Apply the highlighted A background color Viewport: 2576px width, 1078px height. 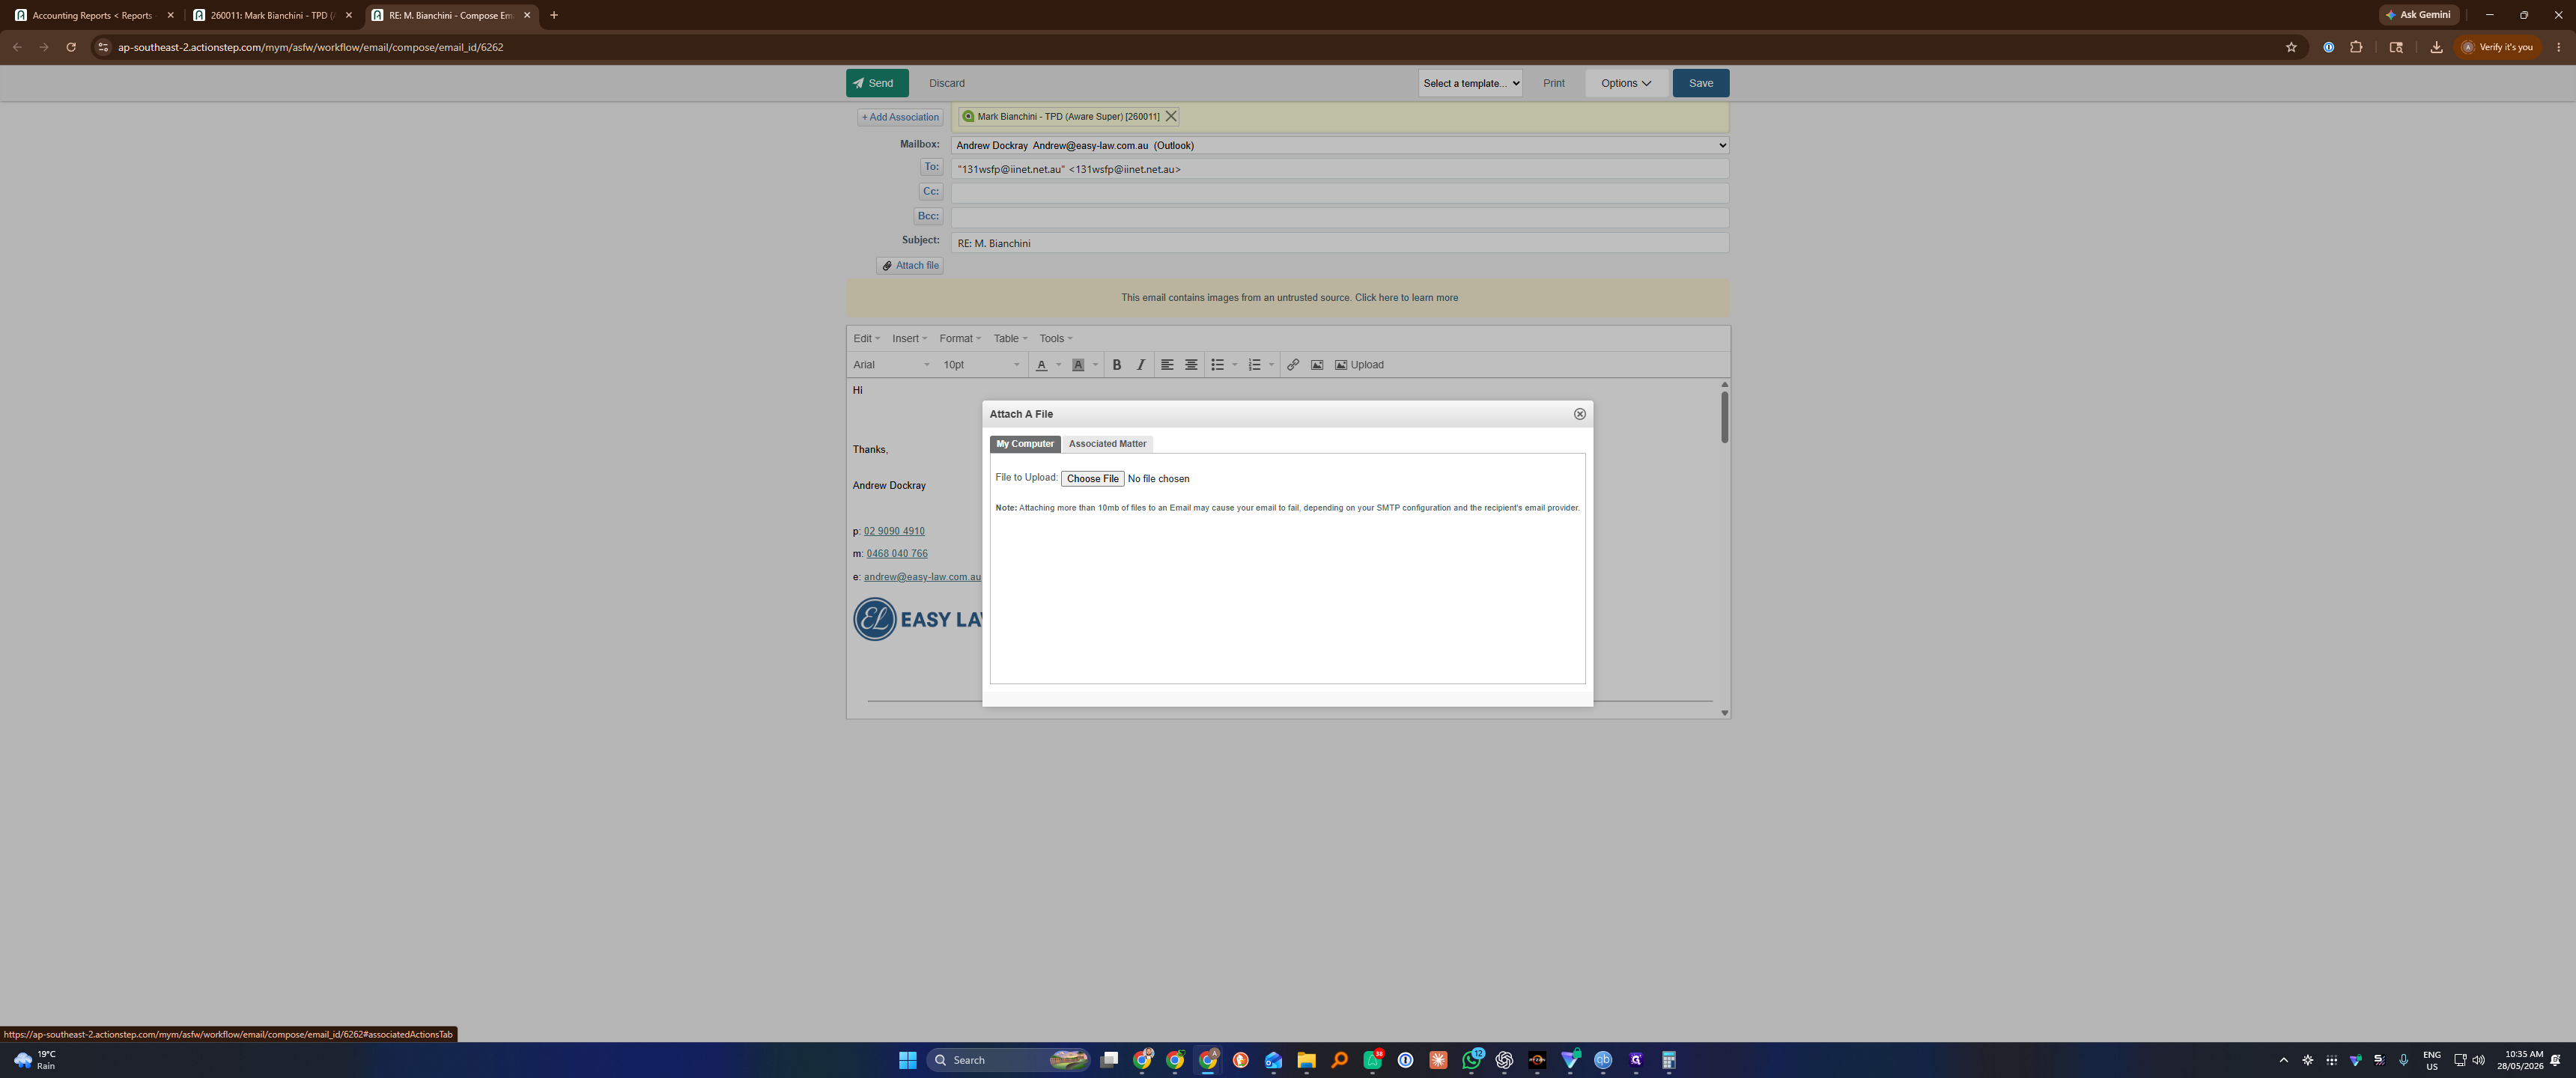tap(1078, 365)
